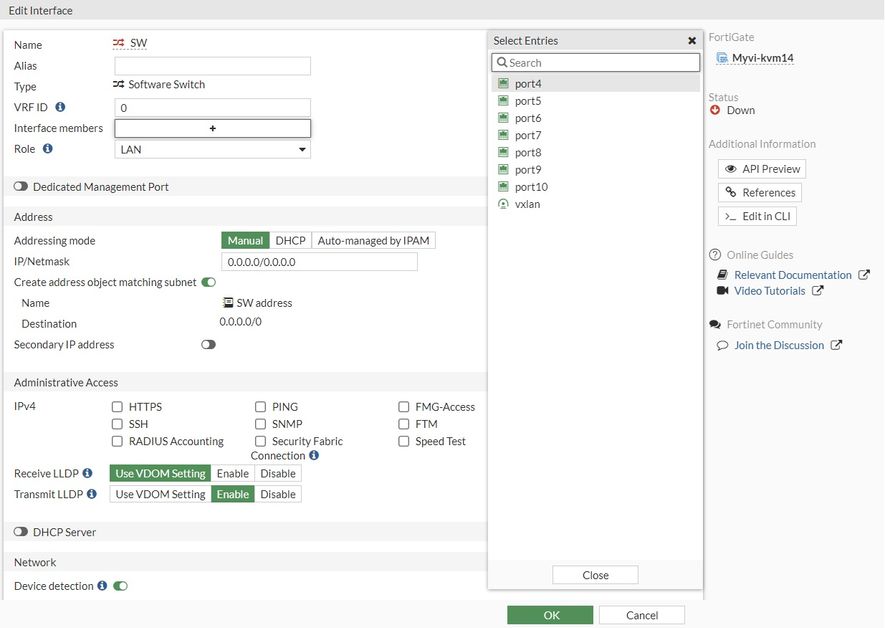This screenshot has width=885, height=628.
Task: Click the Myvi-kvm14 FortiGate device icon
Action: 723,59
